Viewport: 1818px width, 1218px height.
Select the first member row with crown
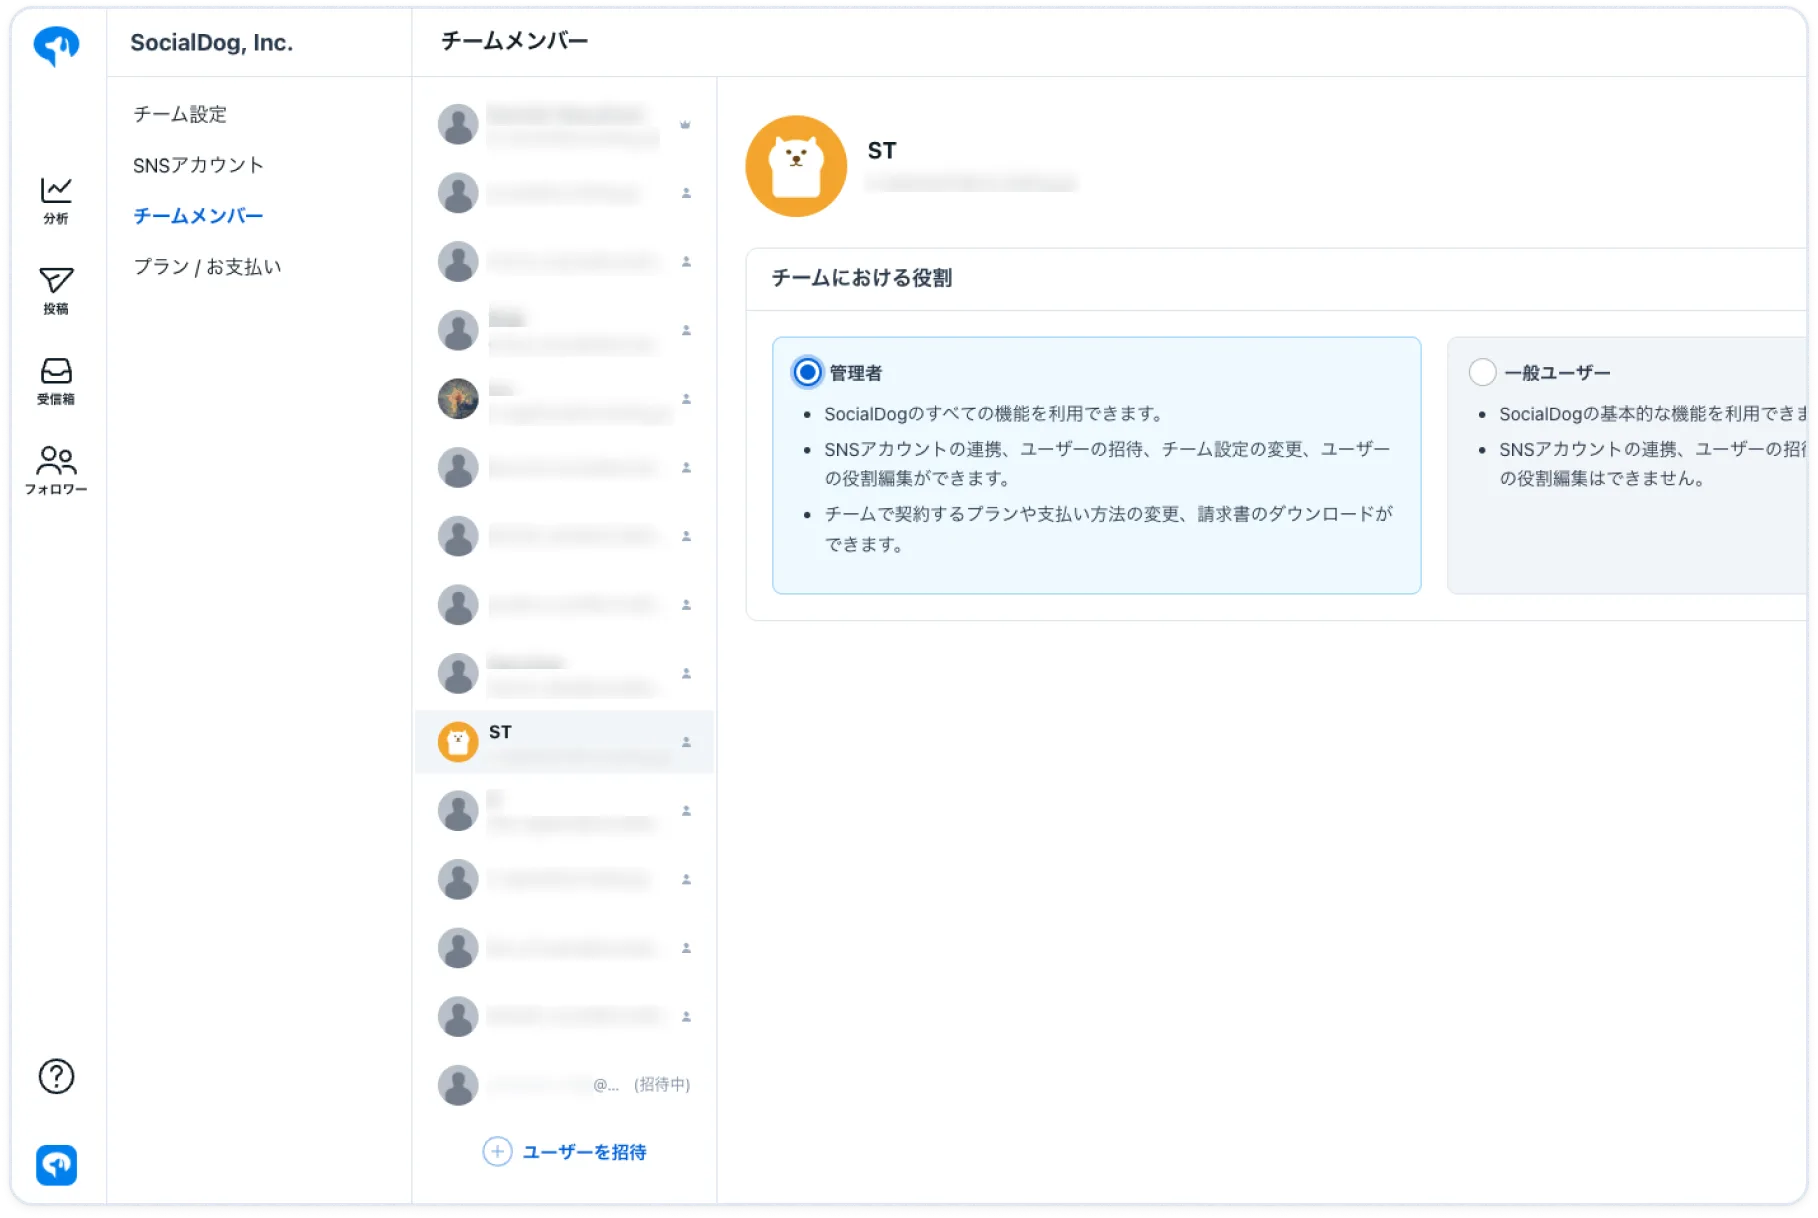point(564,125)
